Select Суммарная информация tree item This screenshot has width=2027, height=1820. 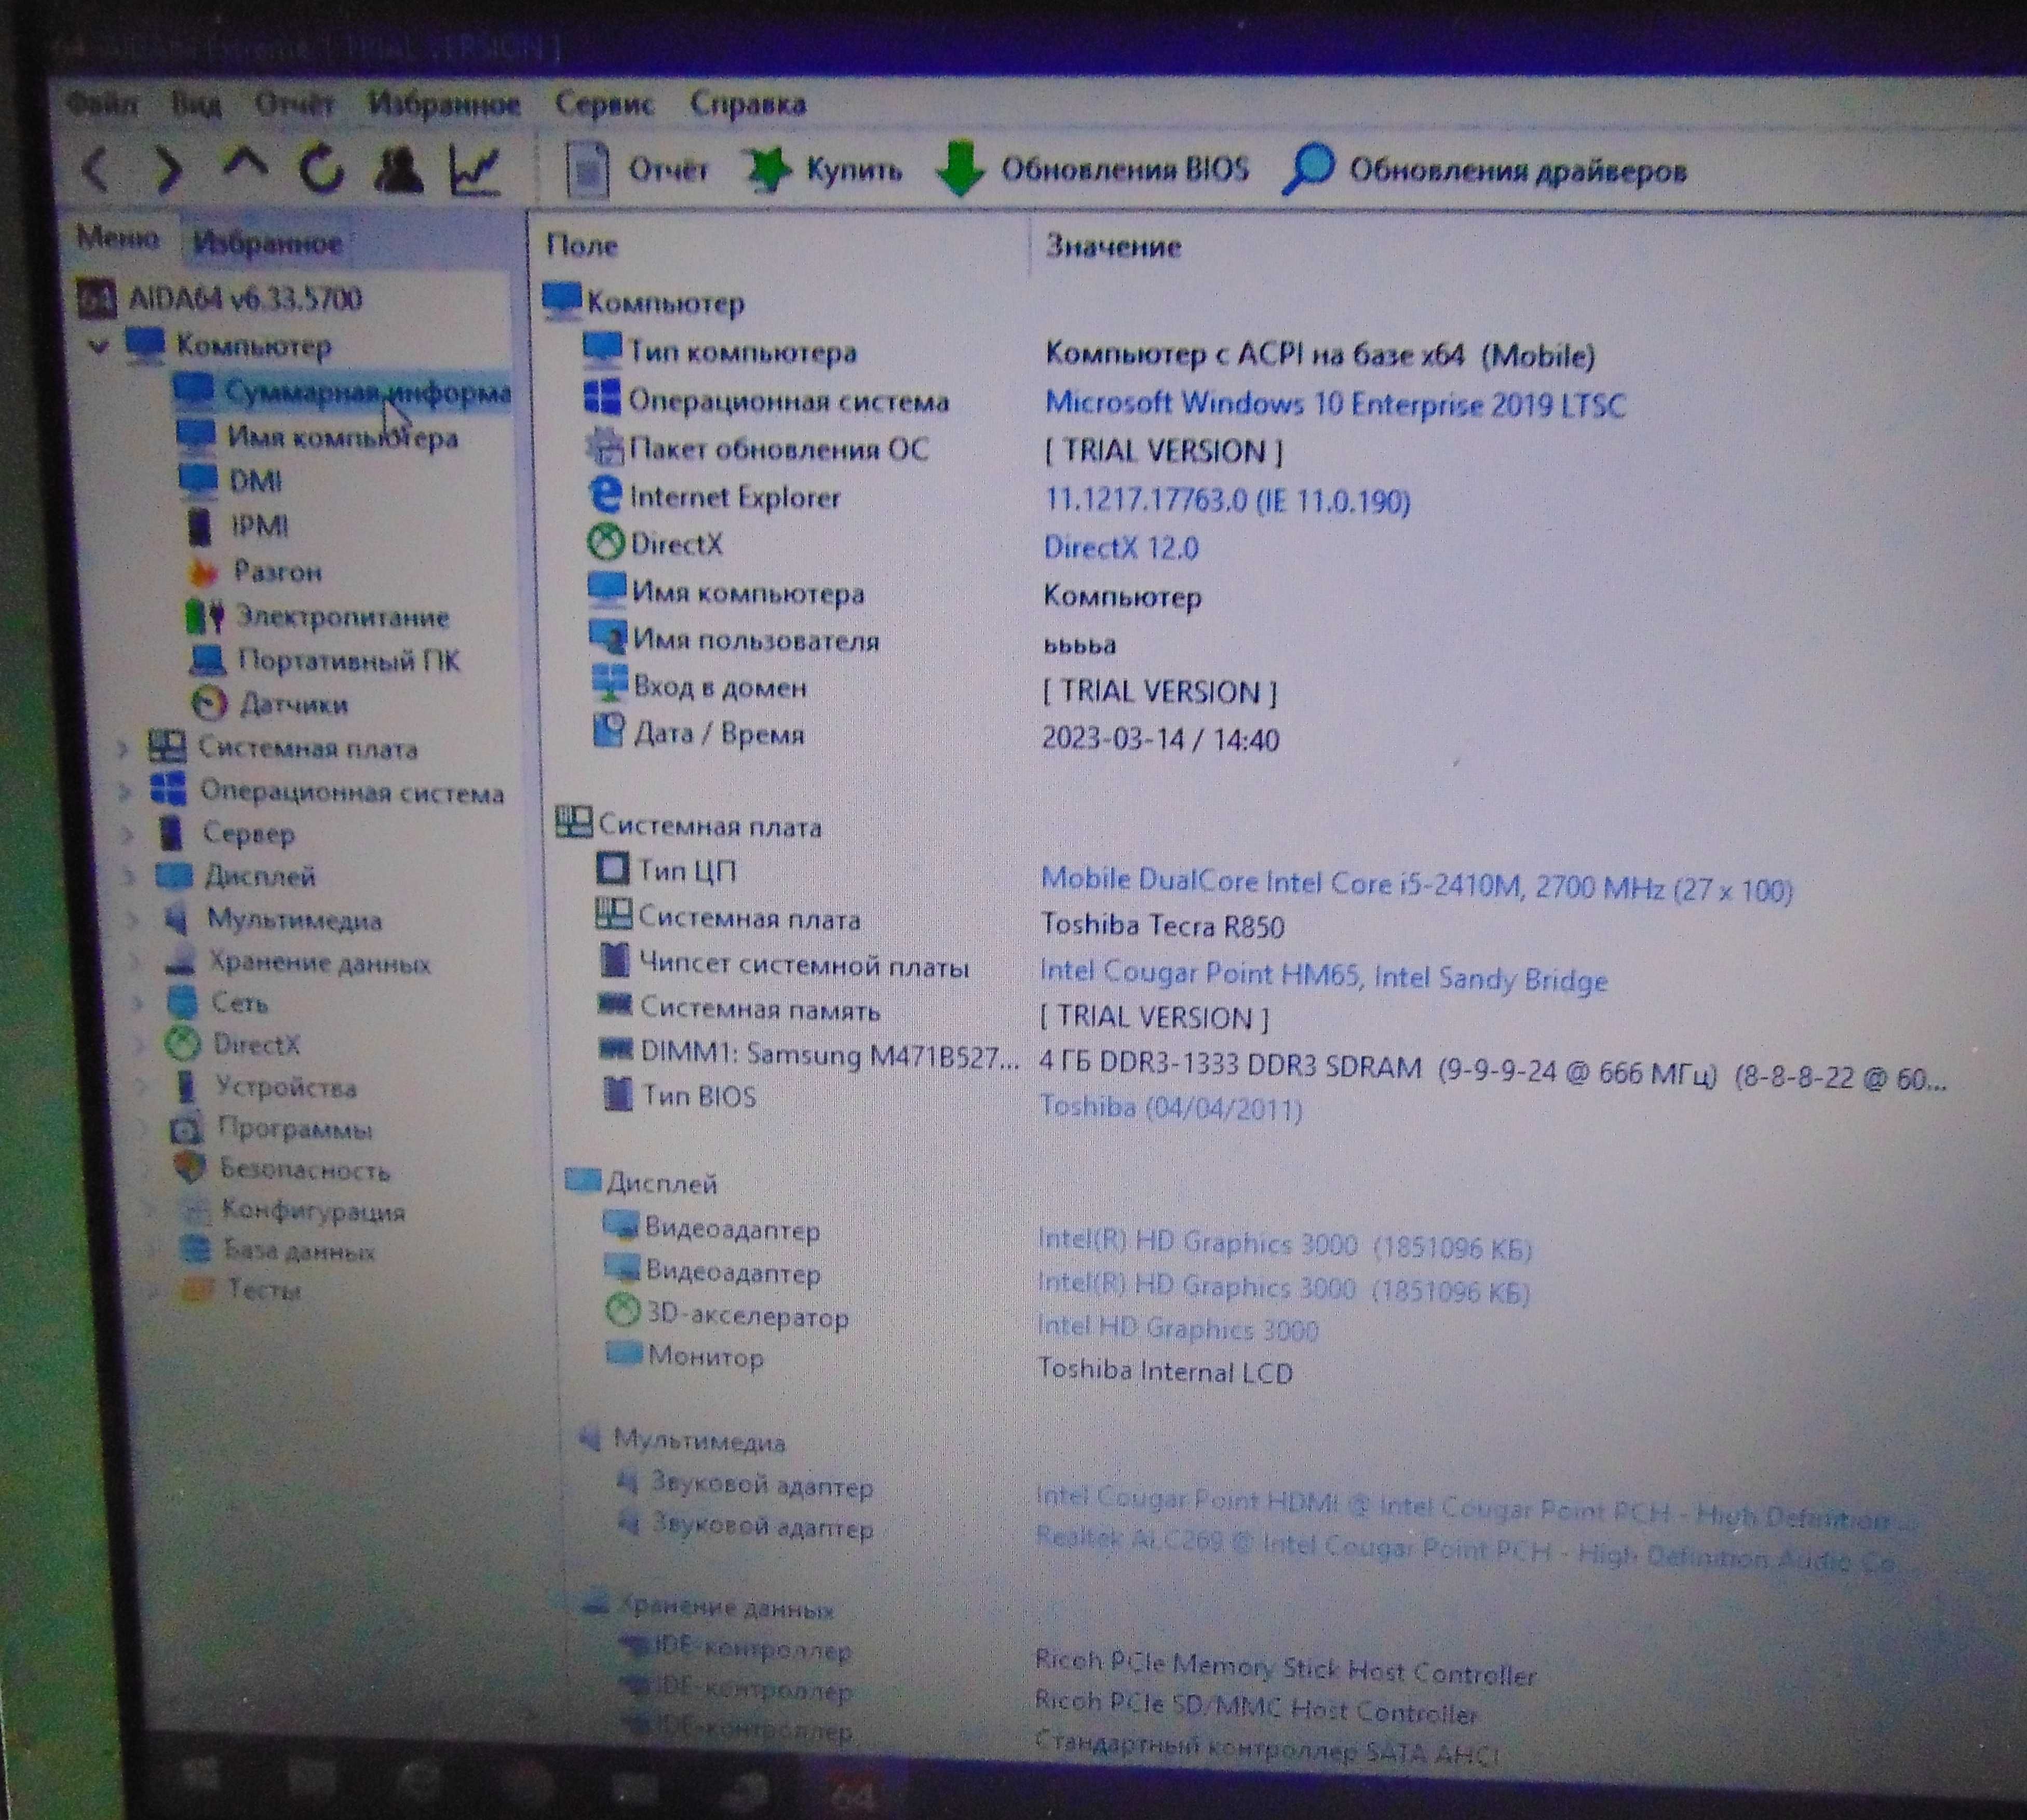[x=341, y=392]
